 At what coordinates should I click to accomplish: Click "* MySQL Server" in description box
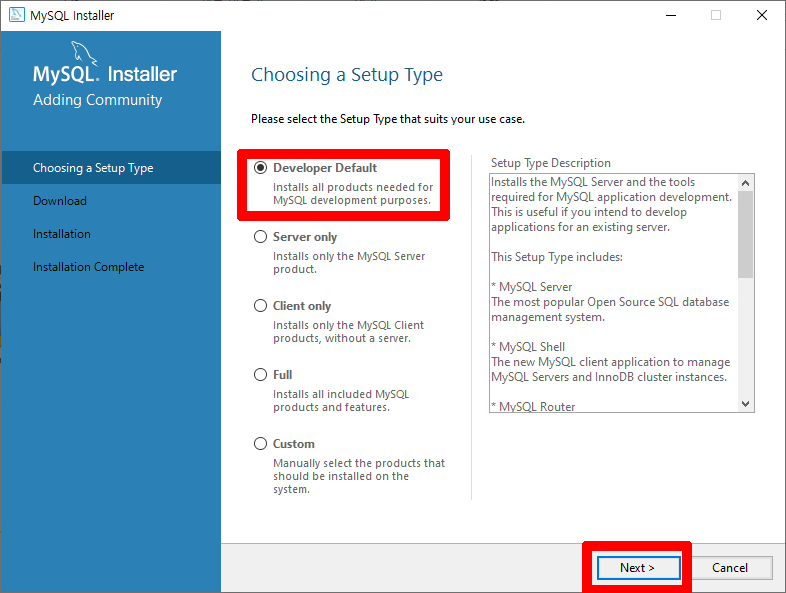point(531,287)
